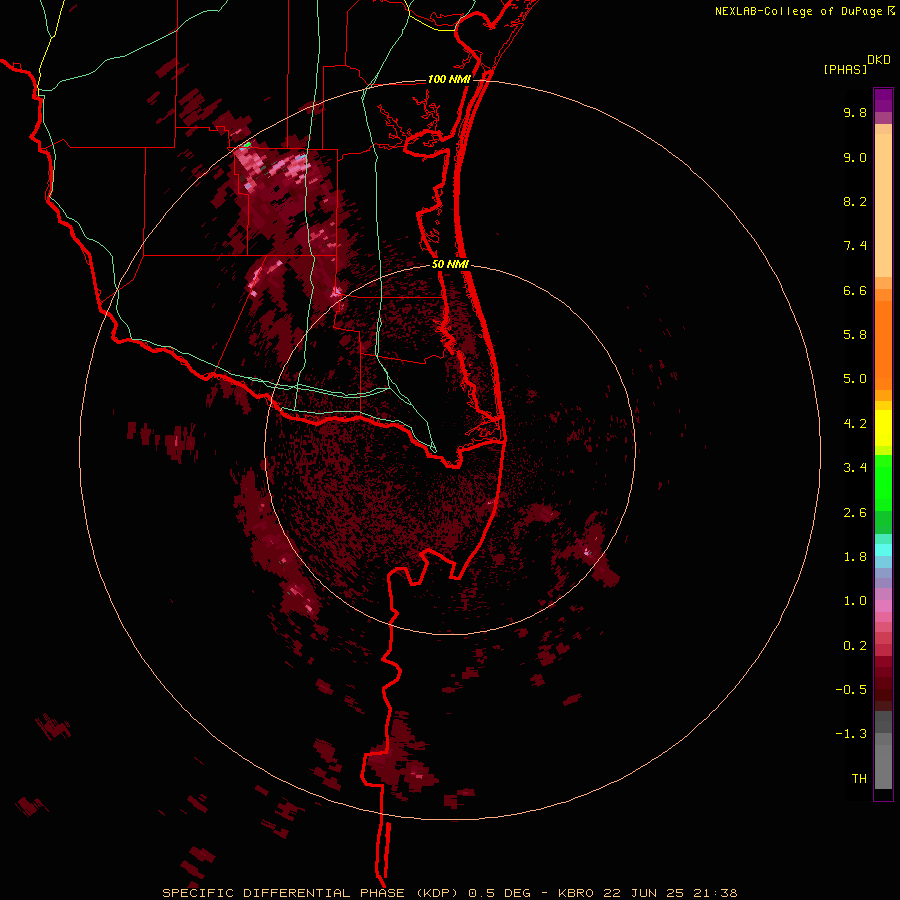Click the KBRO 22 JUN 25 21:38 timestamp
Image resolution: width=900 pixels, height=900 pixels.
647,893
